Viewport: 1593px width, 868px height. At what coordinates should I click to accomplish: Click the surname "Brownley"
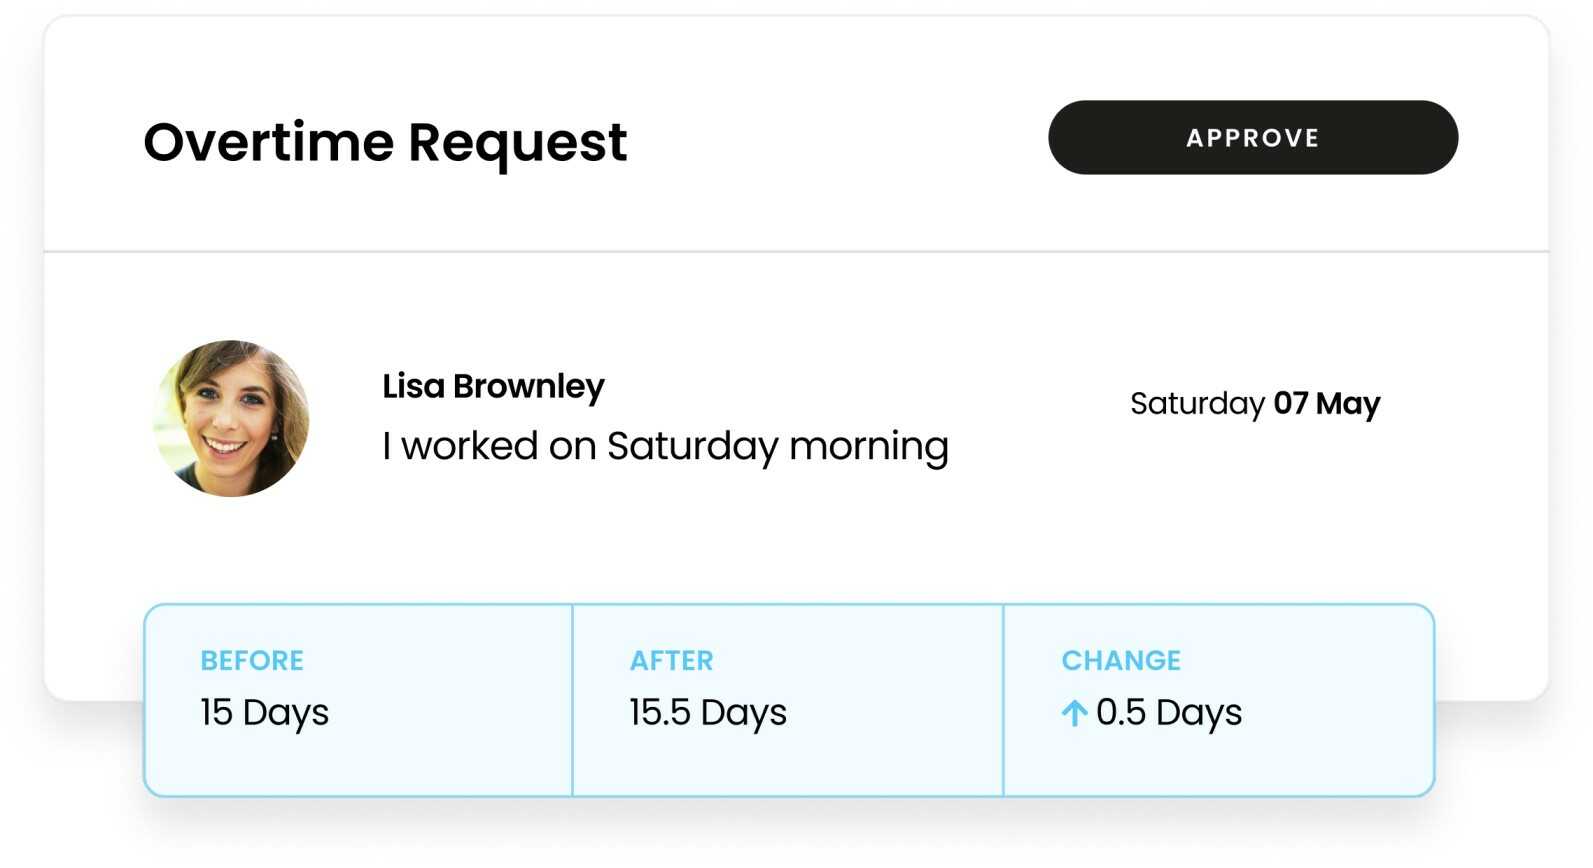529,387
